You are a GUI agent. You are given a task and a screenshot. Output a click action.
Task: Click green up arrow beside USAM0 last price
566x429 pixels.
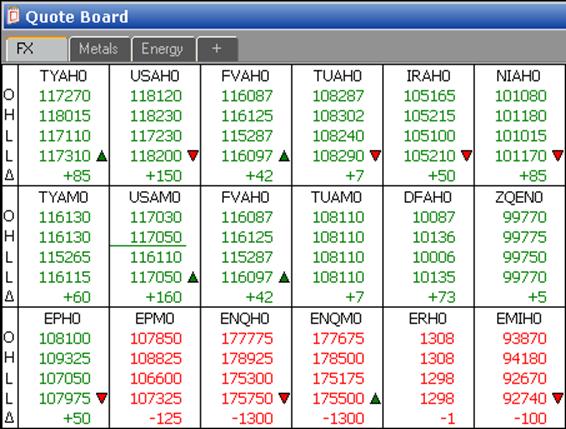pos(193,277)
